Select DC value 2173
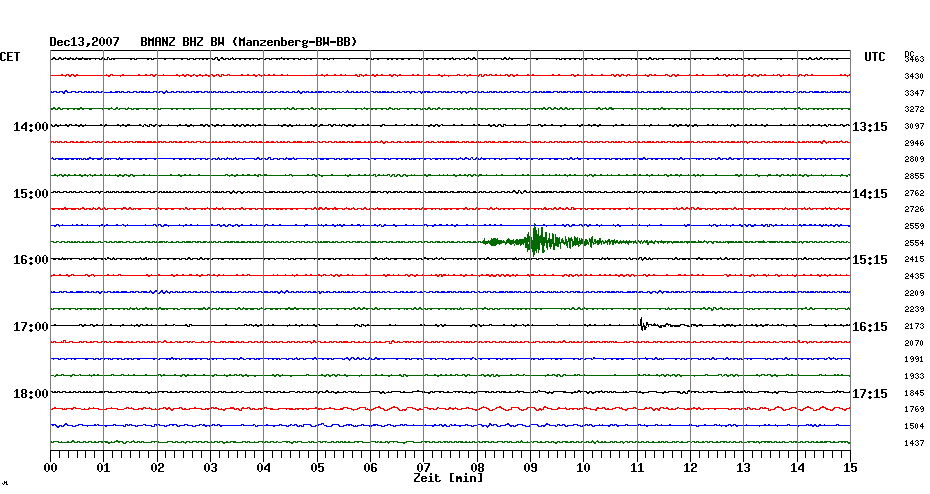The image size is (930, 494). point(914,327)
